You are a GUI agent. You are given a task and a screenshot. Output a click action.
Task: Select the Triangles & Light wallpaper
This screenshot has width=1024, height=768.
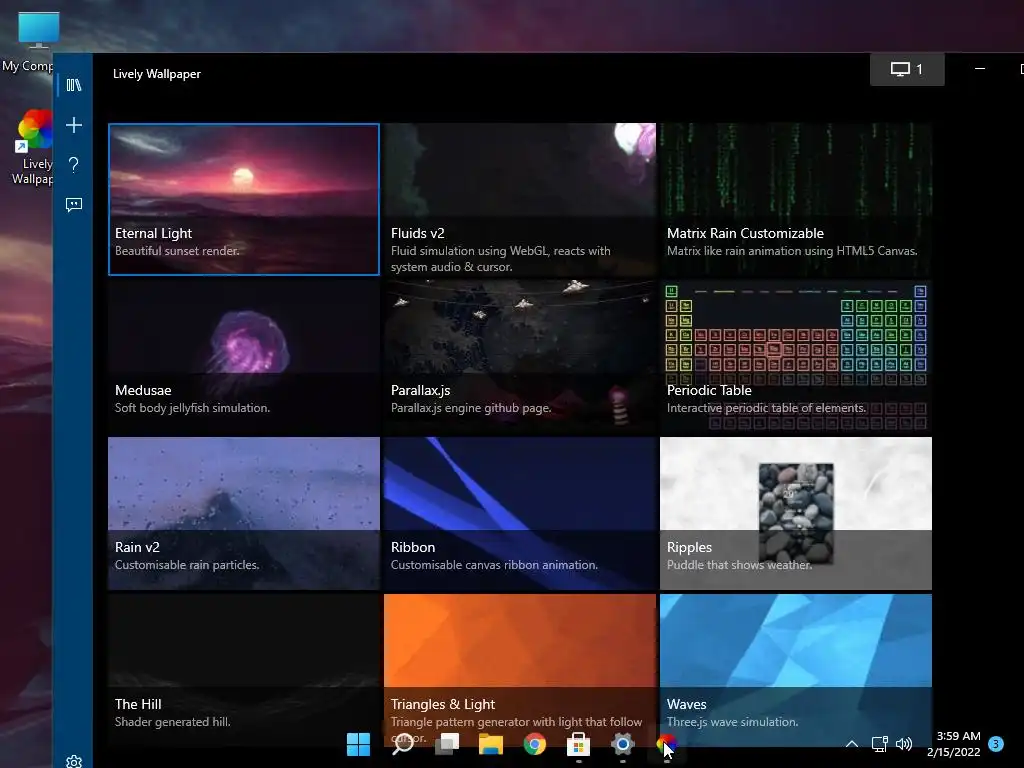[x=520, y=670]
